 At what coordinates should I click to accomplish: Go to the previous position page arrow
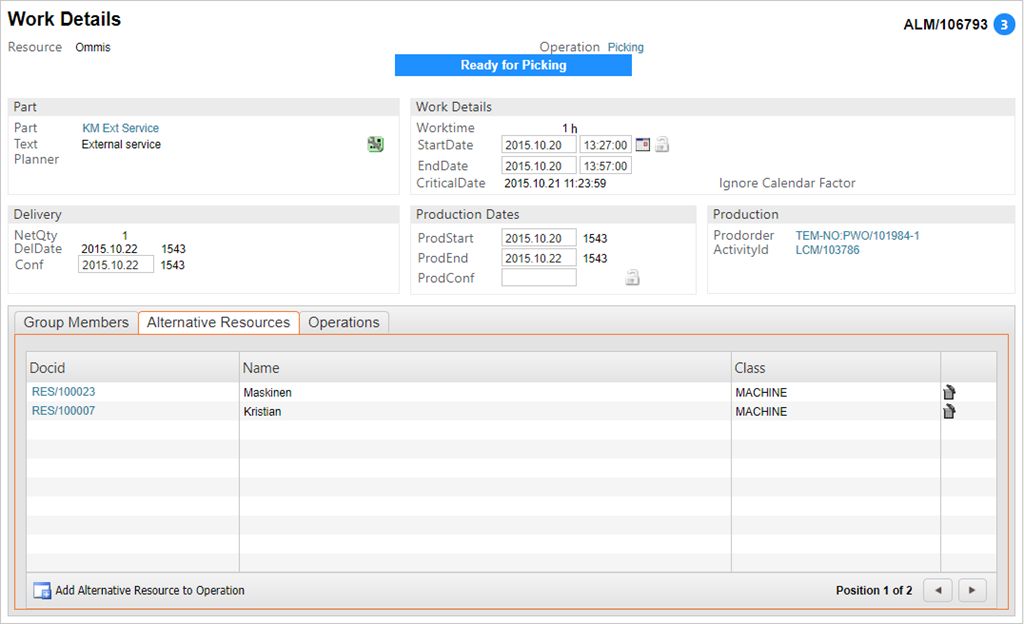(x=937, y=590)
